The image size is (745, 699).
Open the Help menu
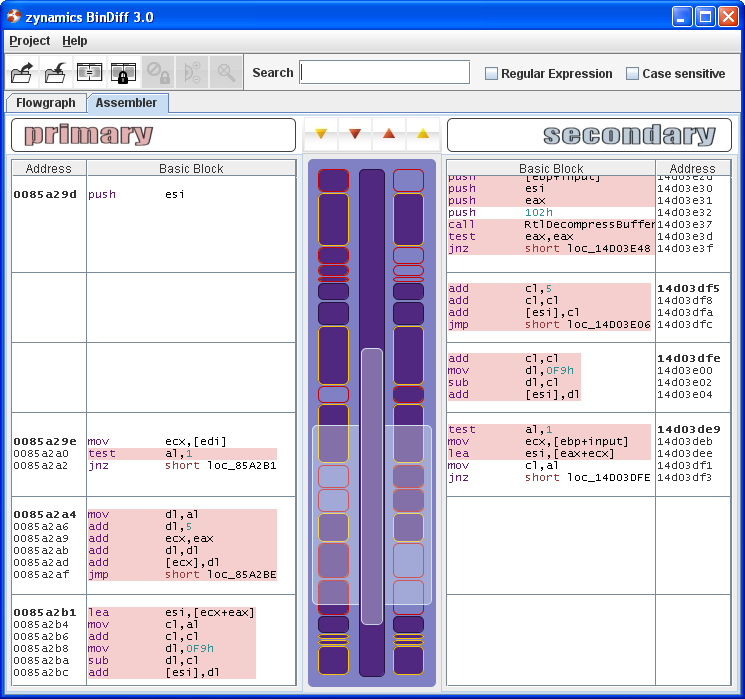[x=75, y=41]
